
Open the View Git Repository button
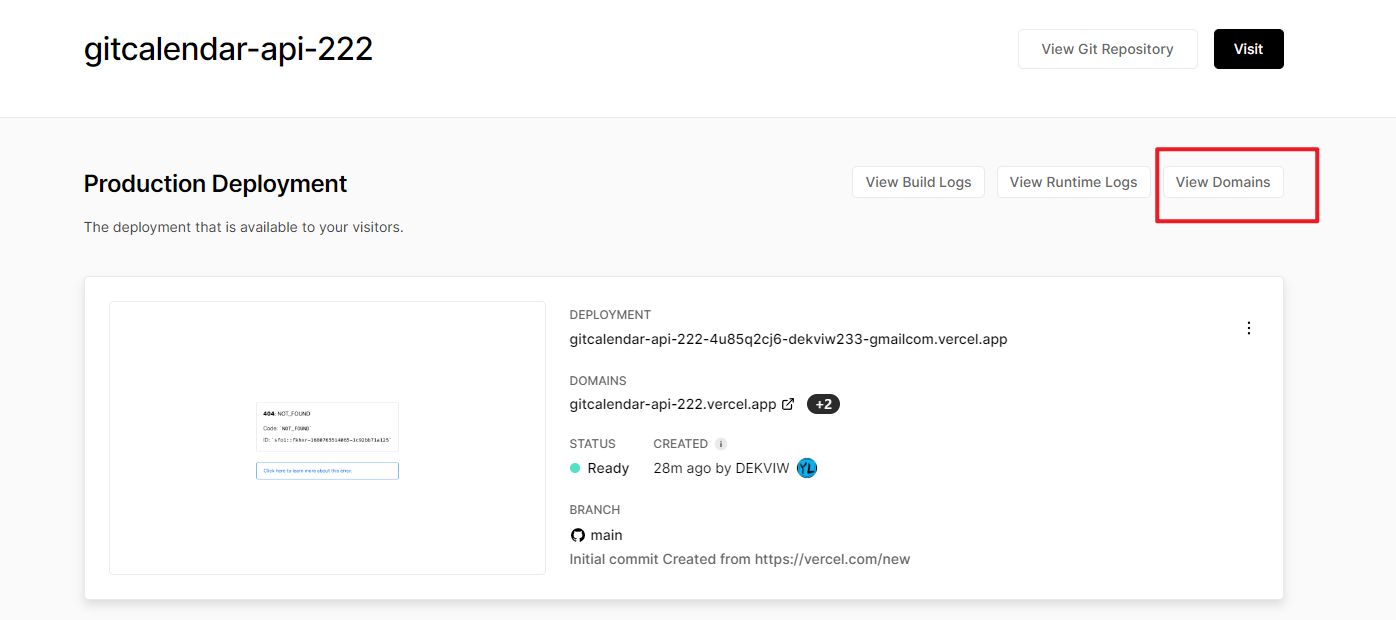(1107, 49)
